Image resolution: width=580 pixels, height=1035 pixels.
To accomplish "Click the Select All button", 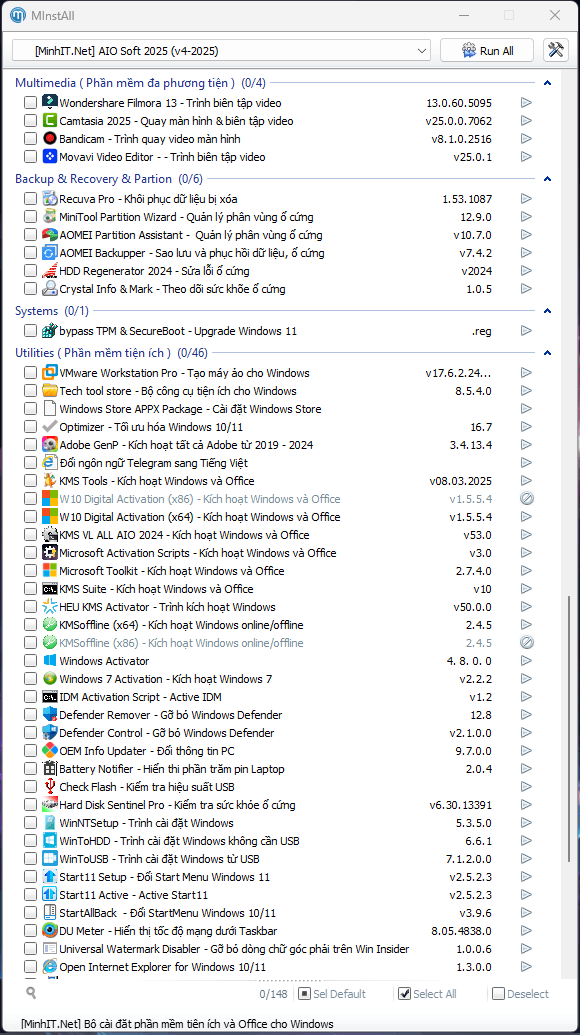I will pyautogui.click(x=428, y=994).
